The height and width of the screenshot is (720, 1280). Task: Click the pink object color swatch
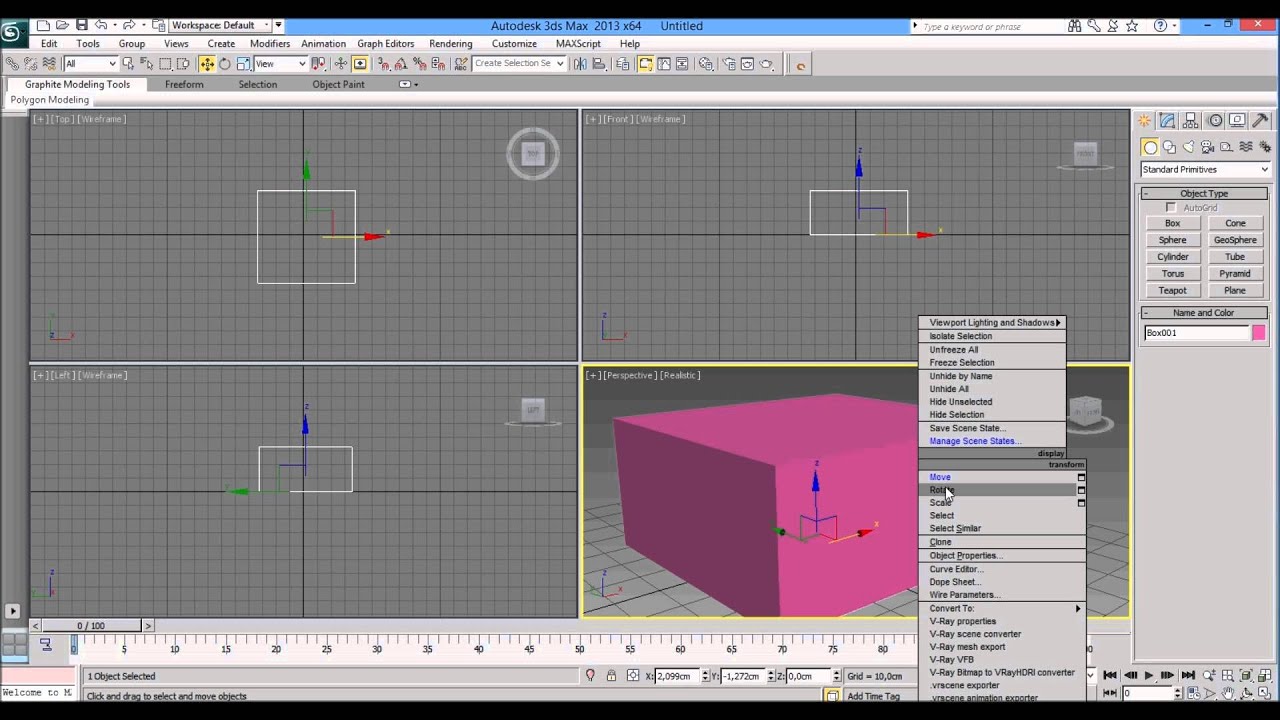tap(1258, 333)
